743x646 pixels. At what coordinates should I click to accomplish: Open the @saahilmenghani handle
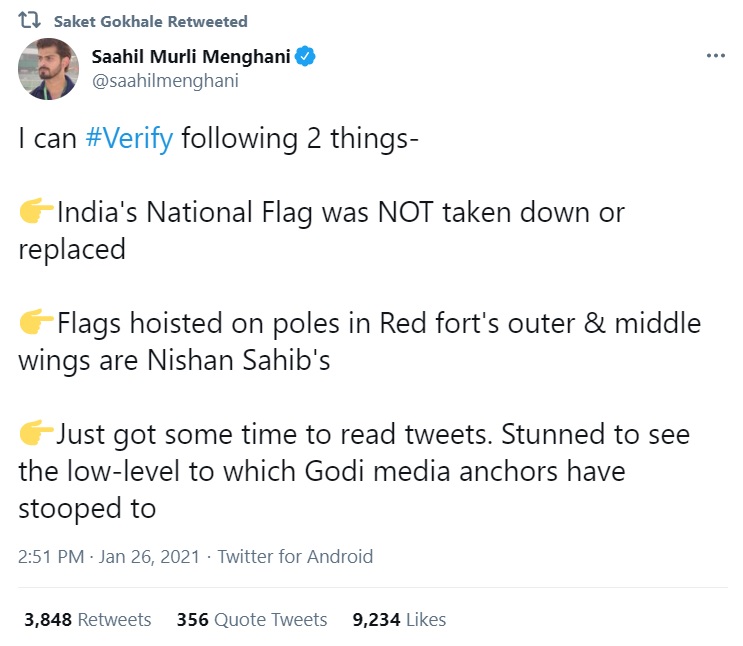pos(165,81)
